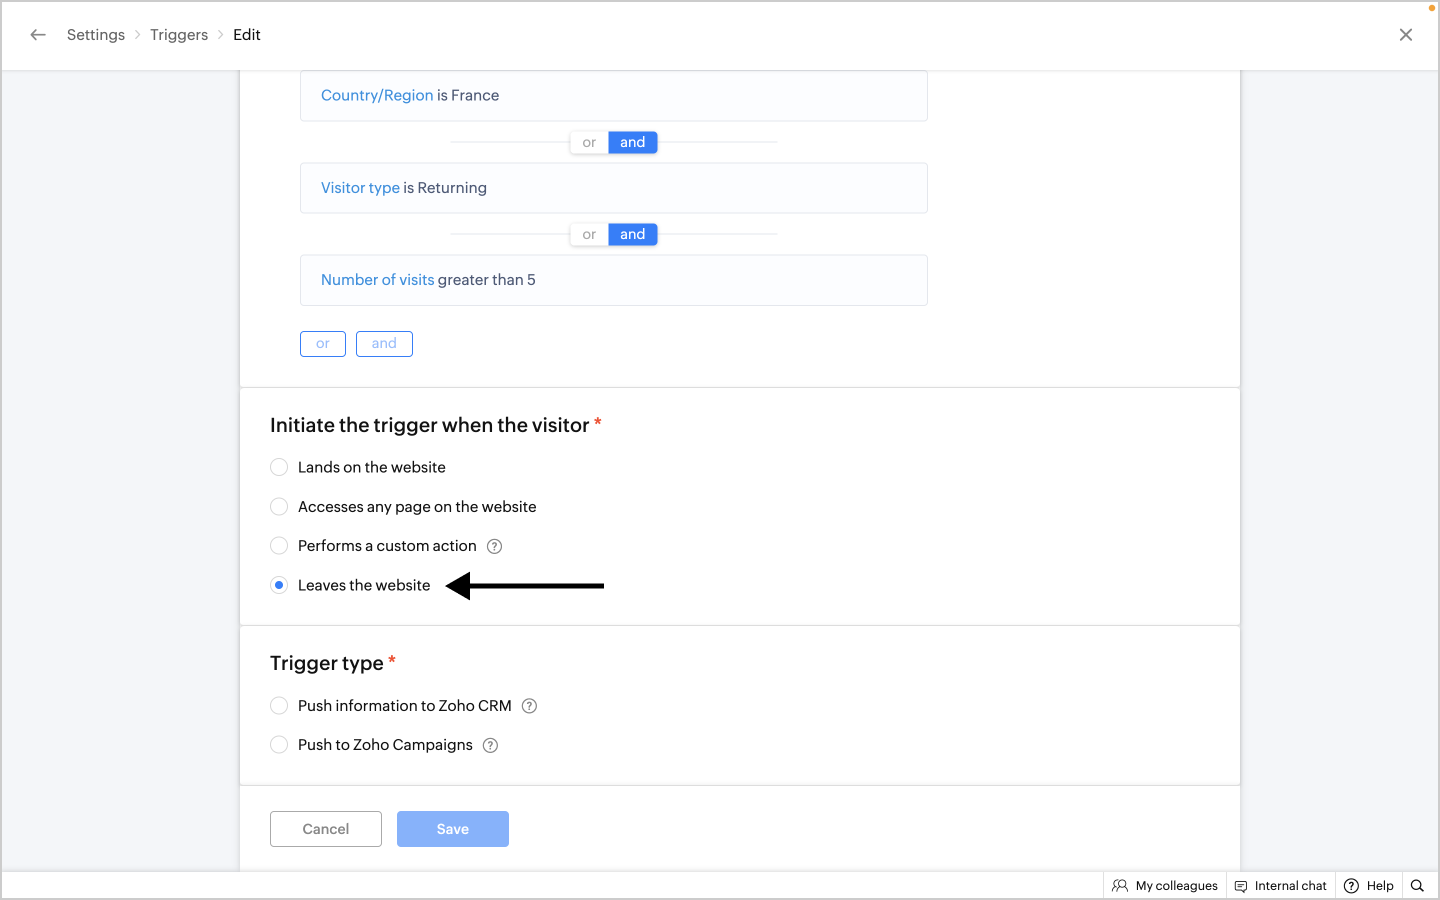The height and width of the screenshot is (900, 1440).
Task: Select 'Accesses any page on the website'
Action: [x=280, y=507]
